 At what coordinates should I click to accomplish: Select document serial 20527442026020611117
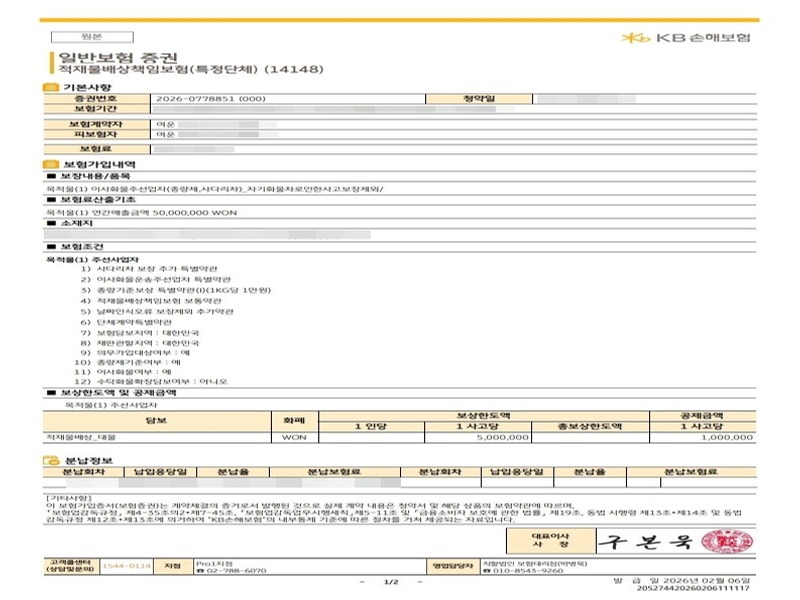pos(693,588)
